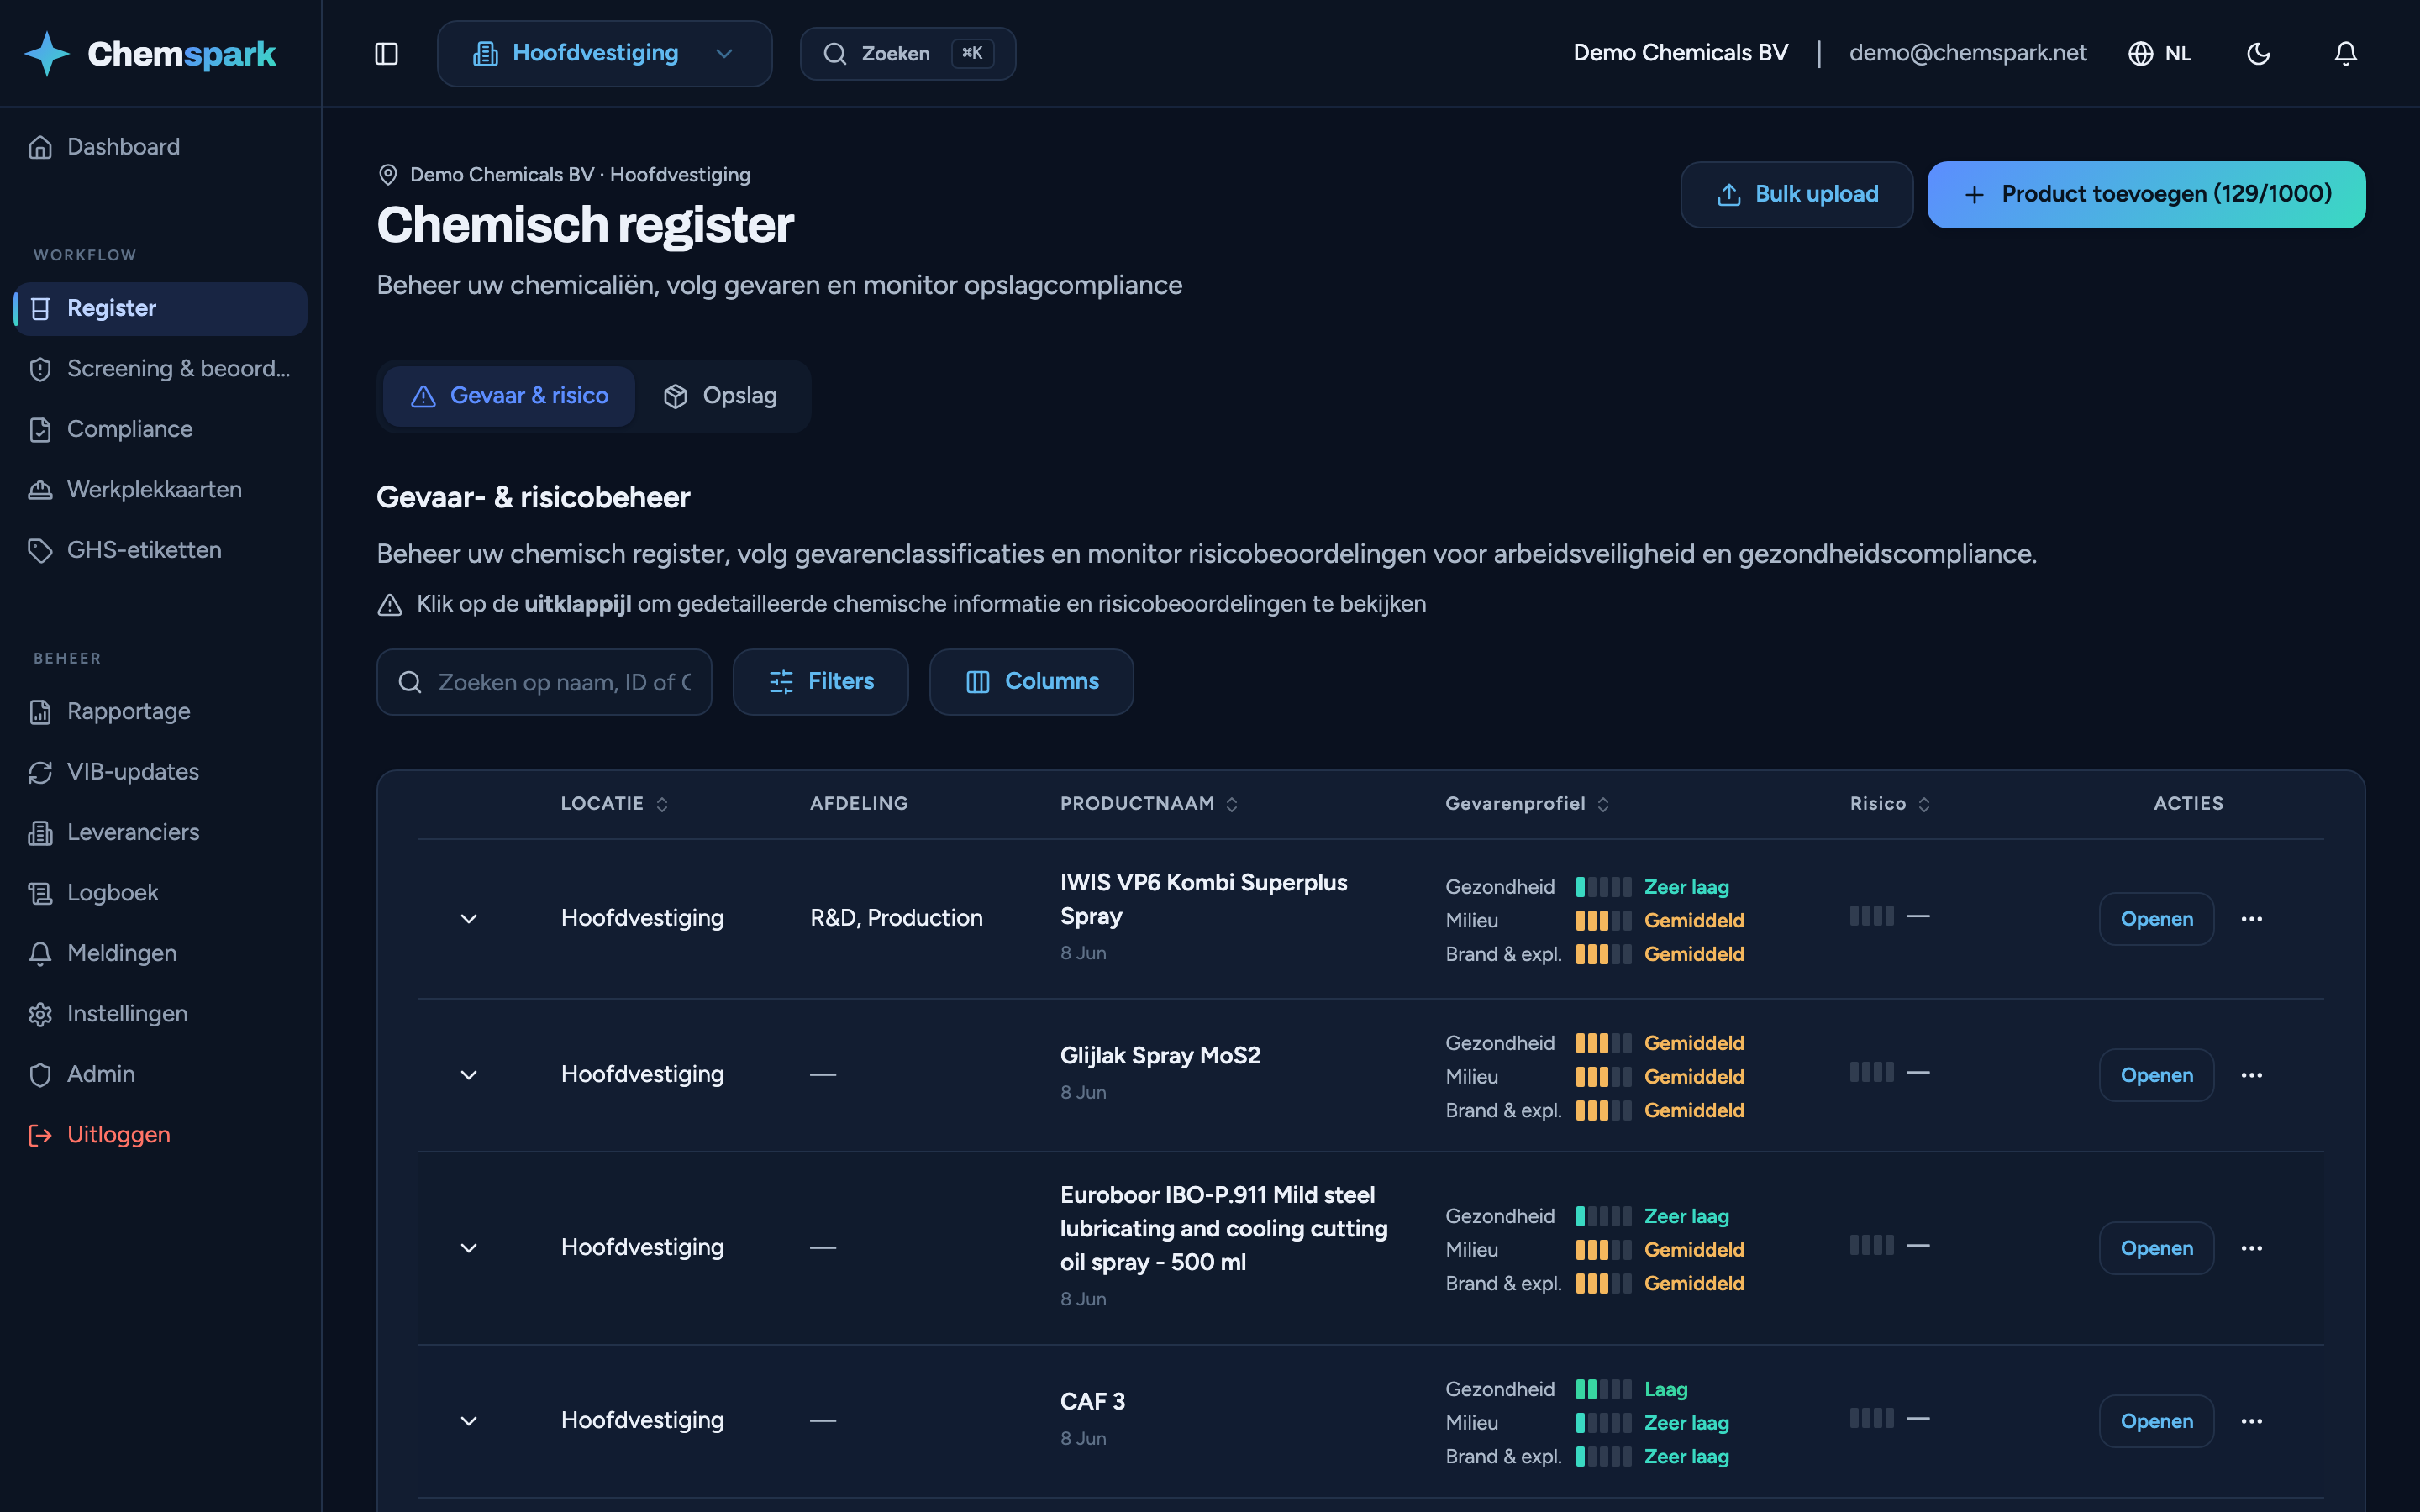This screenshot has height=1512, width=2420.
Task: Sort by PRODUCTNAAM column
Action: (1149, 803)
